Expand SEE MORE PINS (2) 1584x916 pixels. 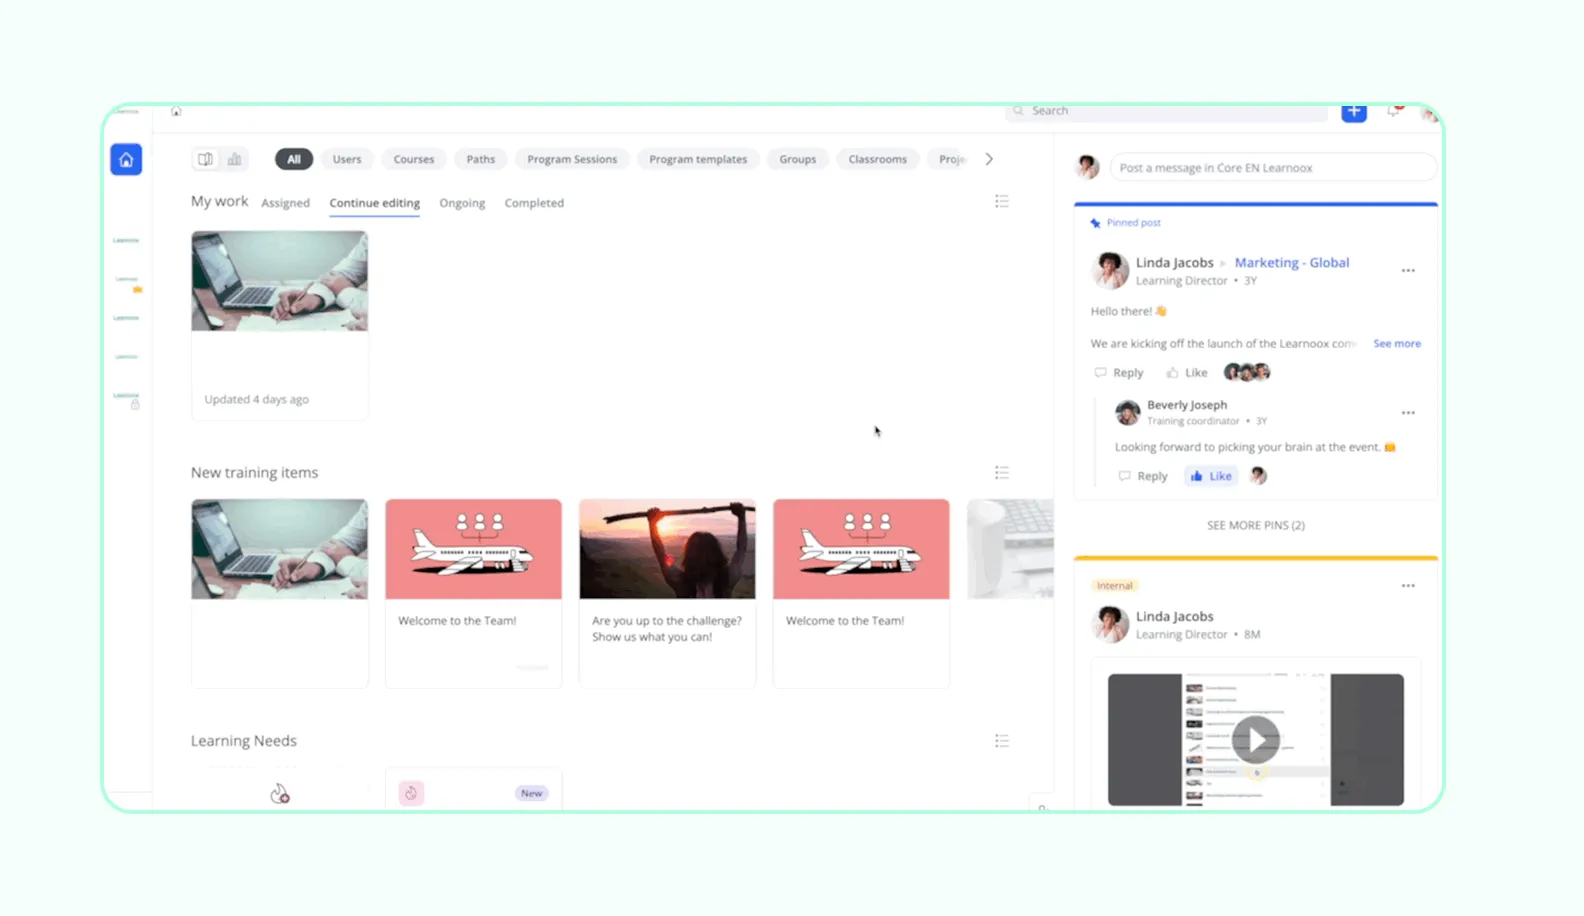click(x=1256, y=525)
